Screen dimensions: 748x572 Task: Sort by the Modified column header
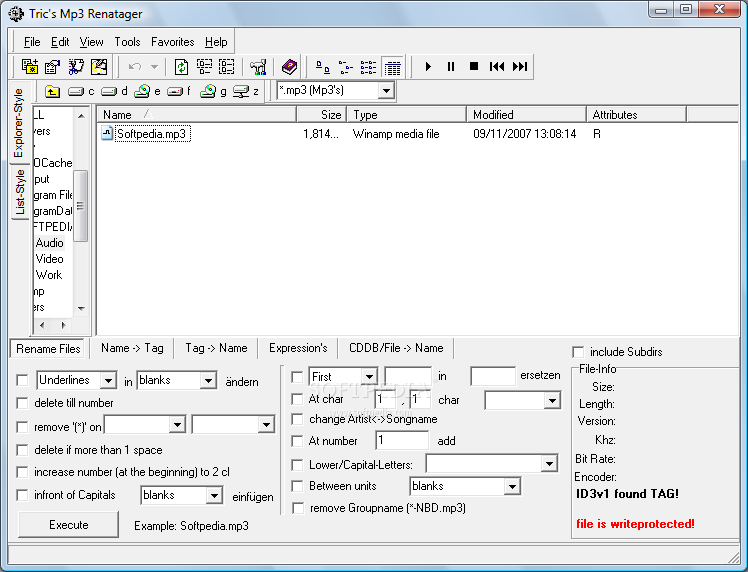point(527,114)
